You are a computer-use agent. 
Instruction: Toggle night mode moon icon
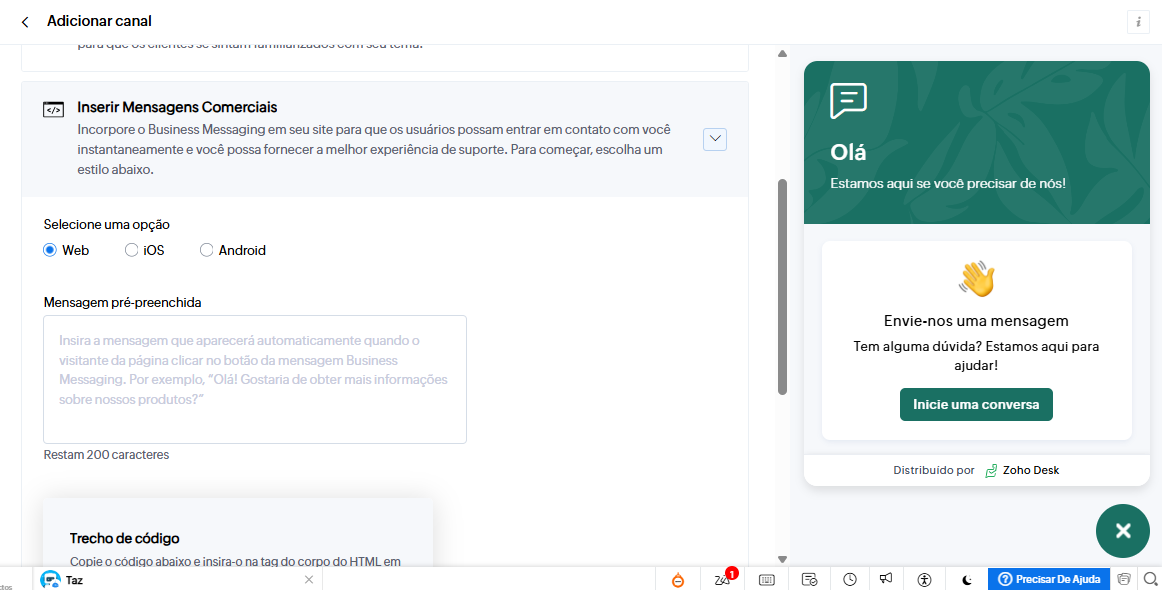click(967, 579)
